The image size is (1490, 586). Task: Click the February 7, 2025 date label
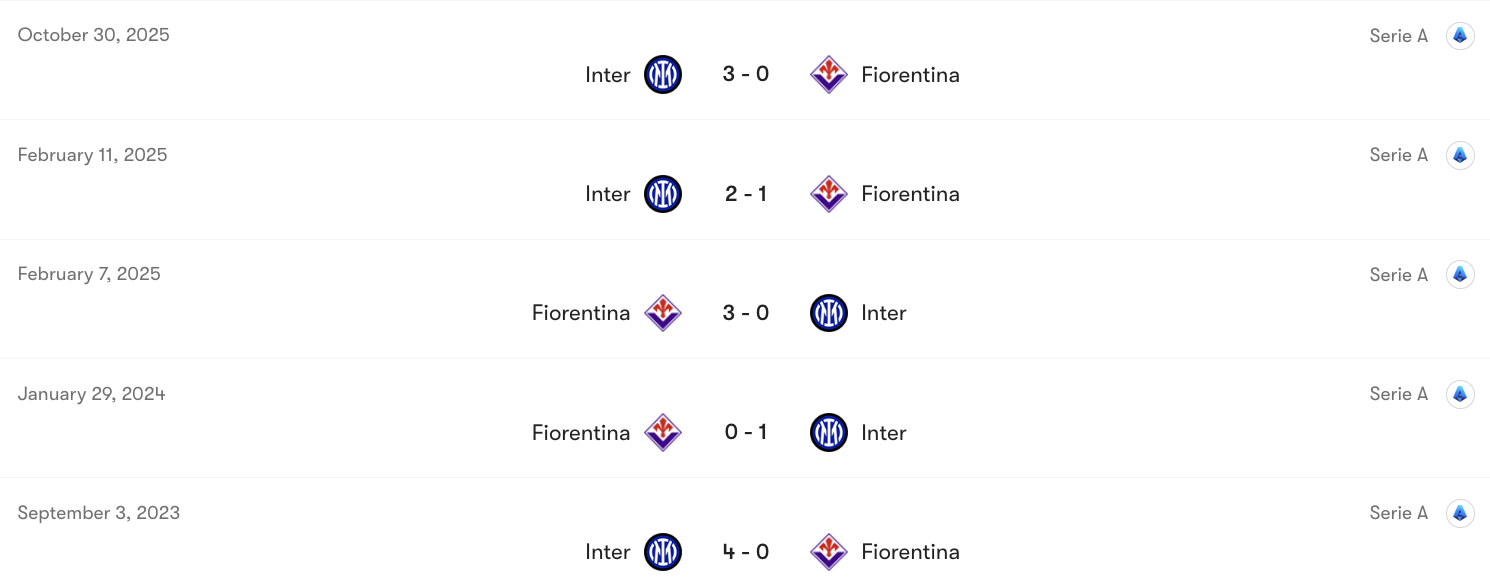click(x=89, y=273)
